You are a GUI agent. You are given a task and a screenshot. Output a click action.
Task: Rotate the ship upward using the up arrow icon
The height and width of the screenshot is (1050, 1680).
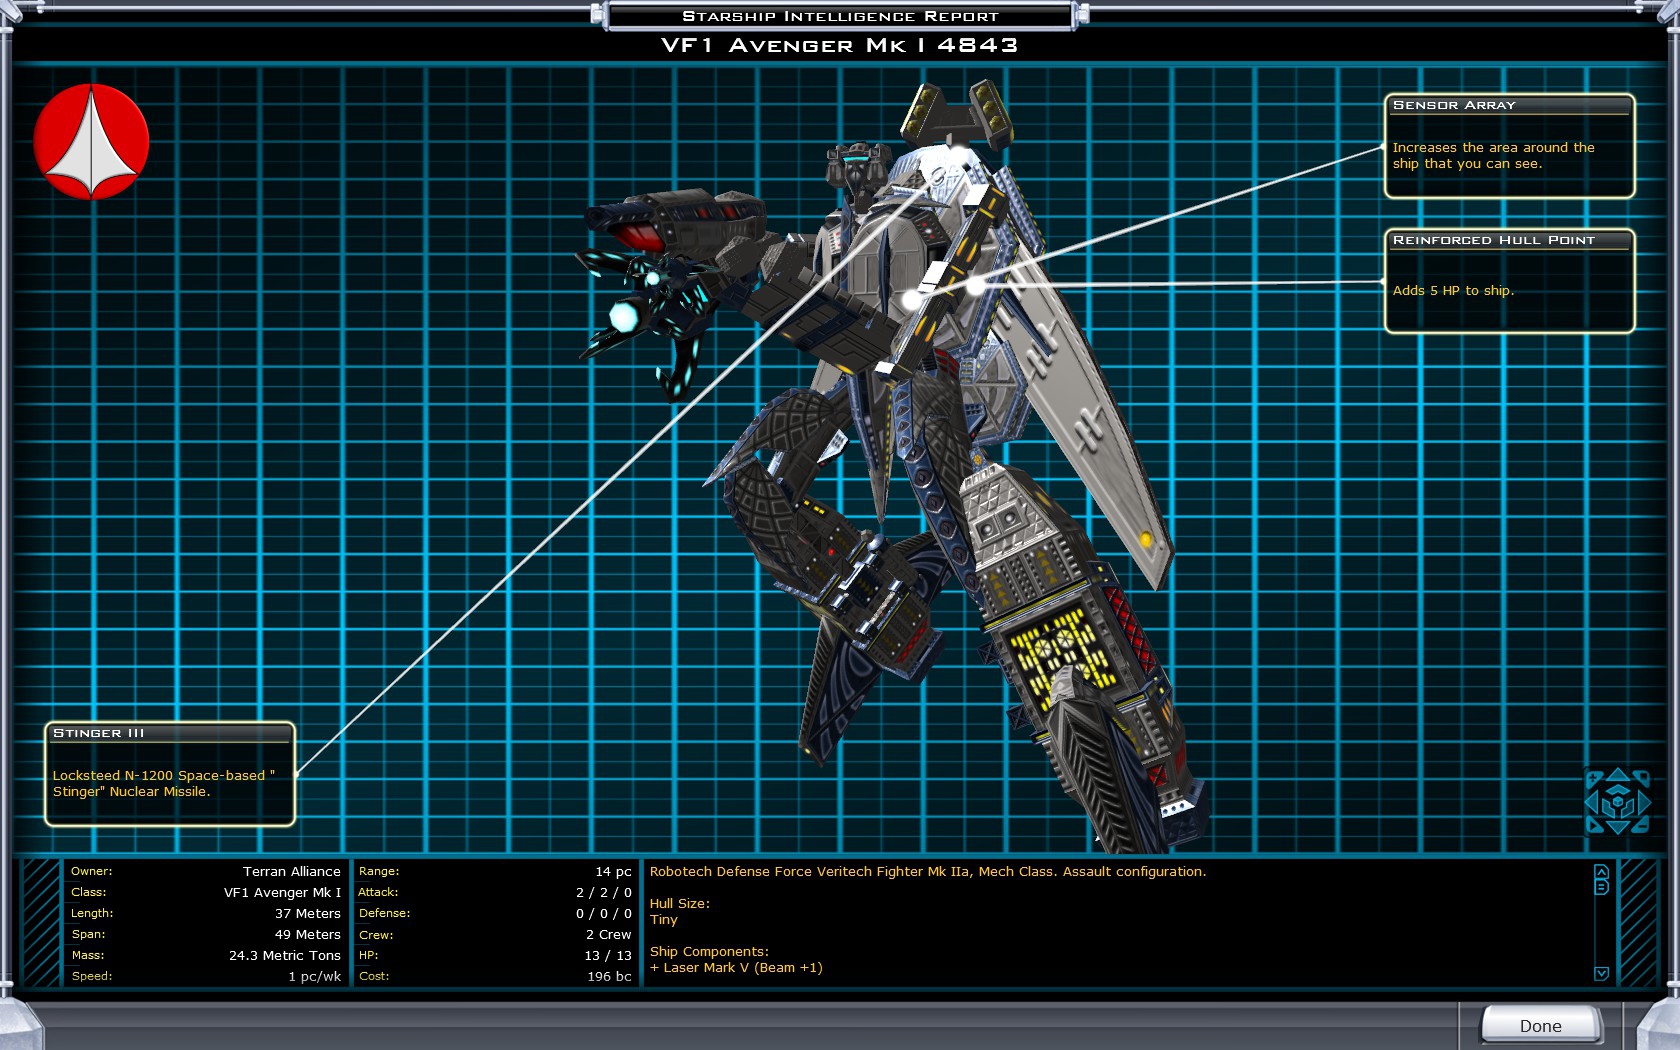(x=1617, y=775)
